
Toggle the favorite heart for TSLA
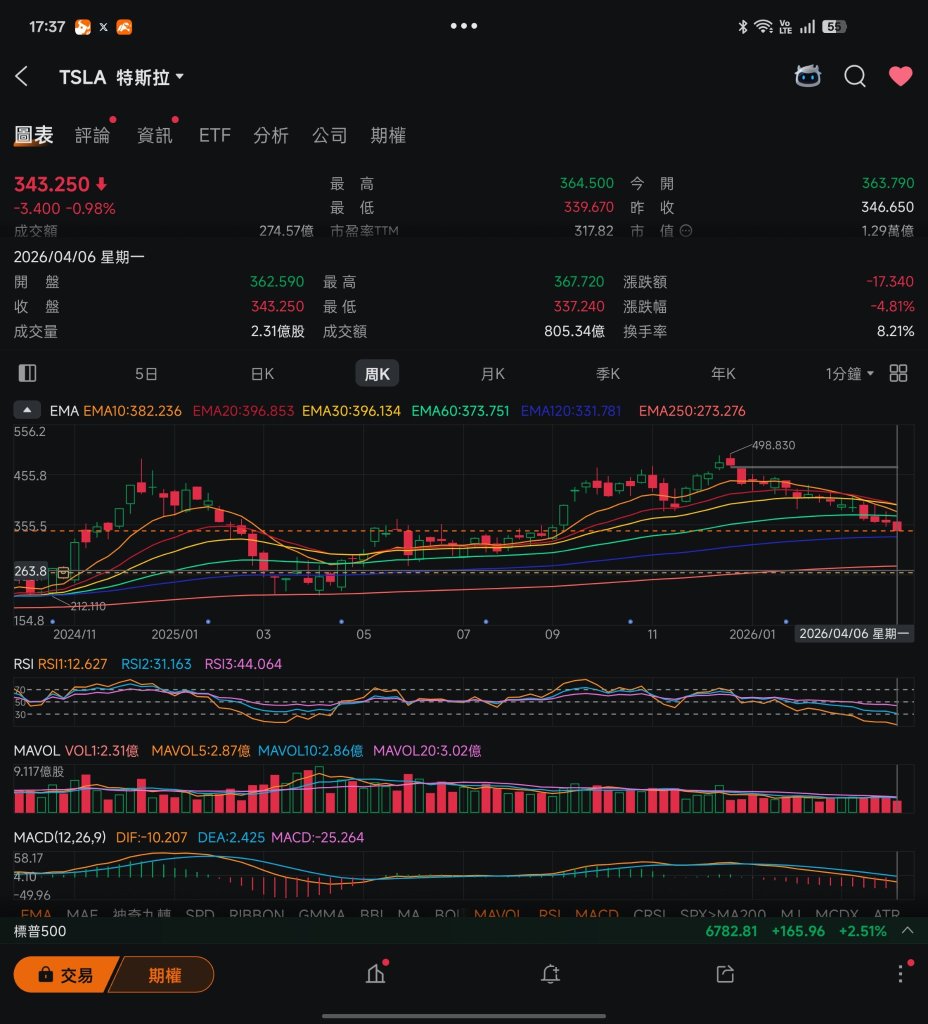click(x=901, y=76)
